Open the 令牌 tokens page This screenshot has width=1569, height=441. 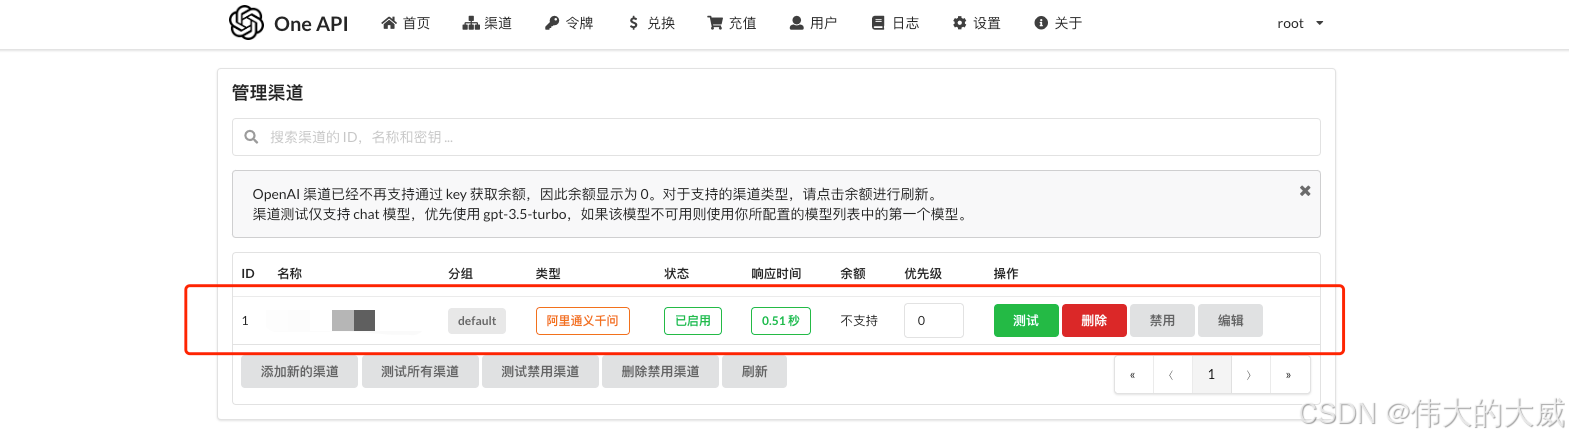pyautogui.click(x=569, y=23)
